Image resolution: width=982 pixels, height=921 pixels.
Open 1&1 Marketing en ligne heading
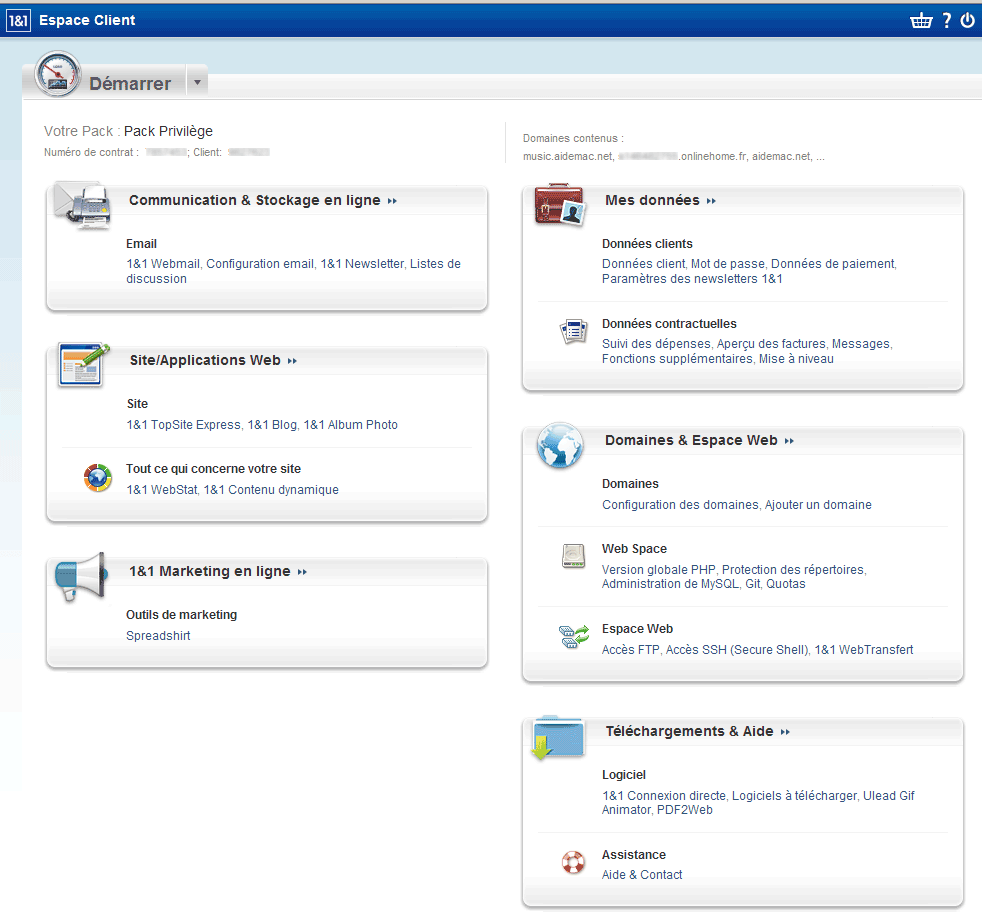pyautogui.click(x=210, y=572)
